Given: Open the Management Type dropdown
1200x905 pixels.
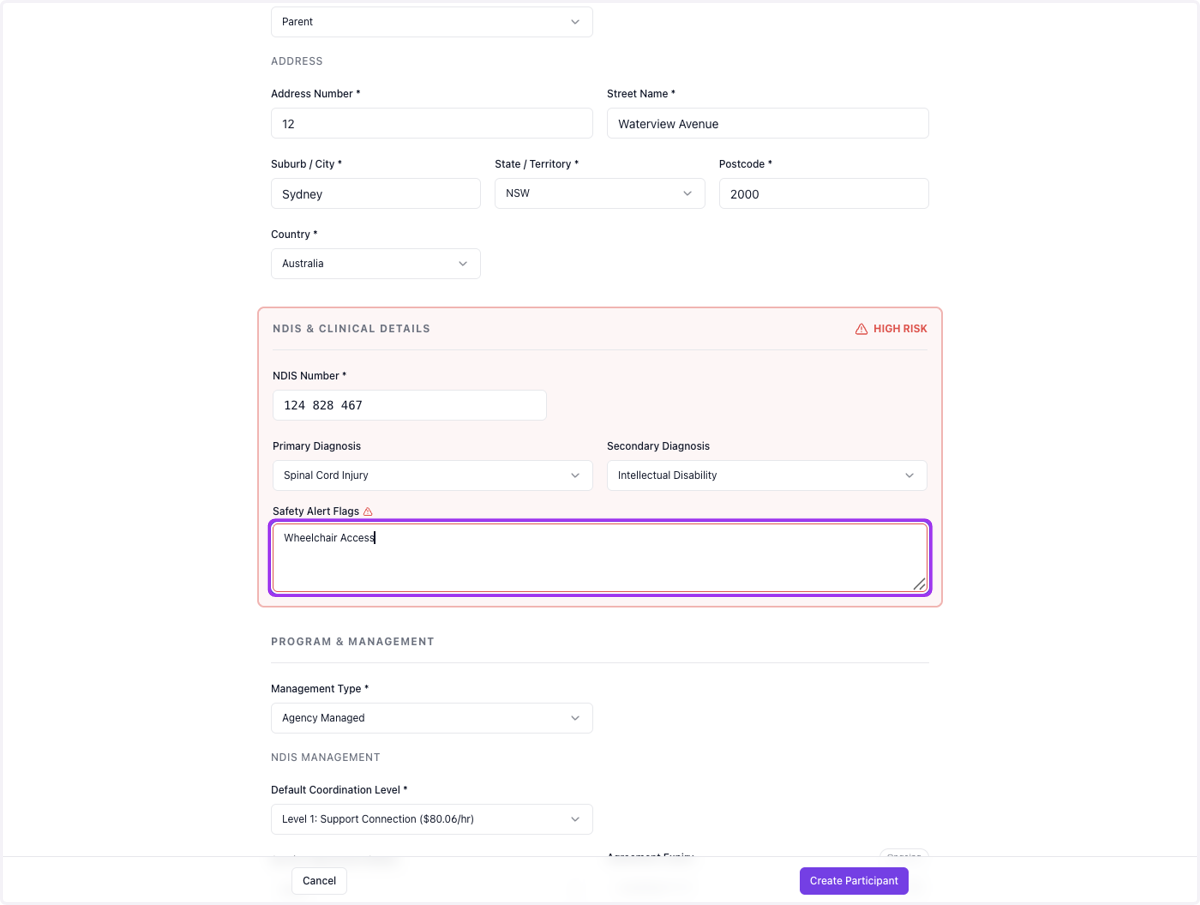Looking at the screenshot, I should pyautogui.click(x=432, y=718).
